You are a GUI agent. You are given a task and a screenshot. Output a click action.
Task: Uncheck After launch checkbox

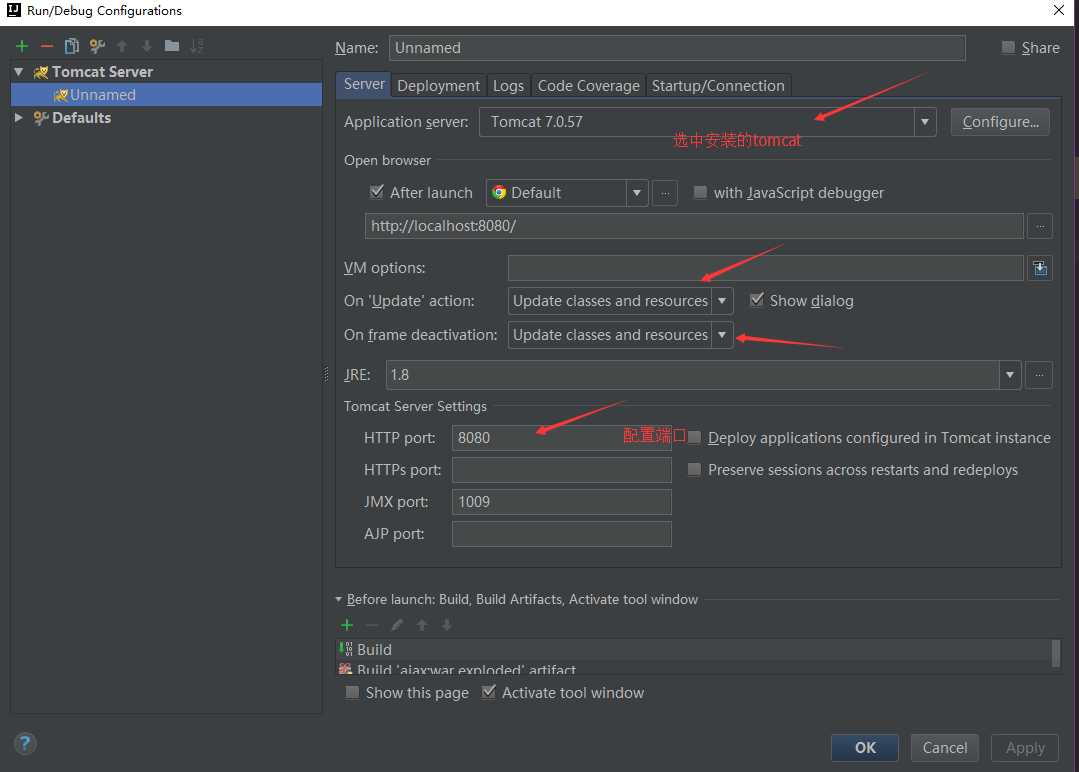(x=376, y=192)
